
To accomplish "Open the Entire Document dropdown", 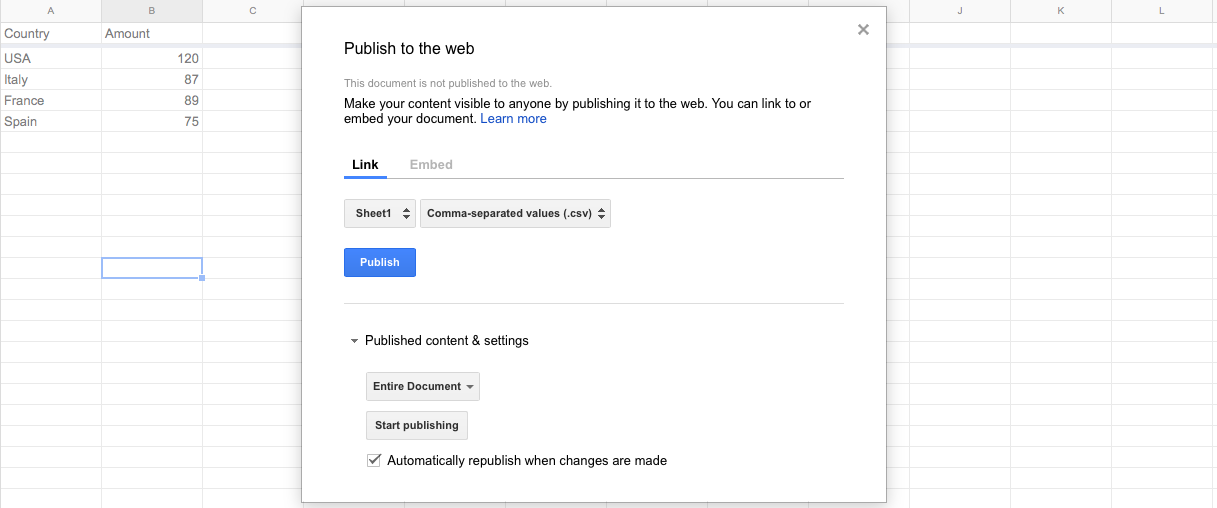I will pos(423,386).
